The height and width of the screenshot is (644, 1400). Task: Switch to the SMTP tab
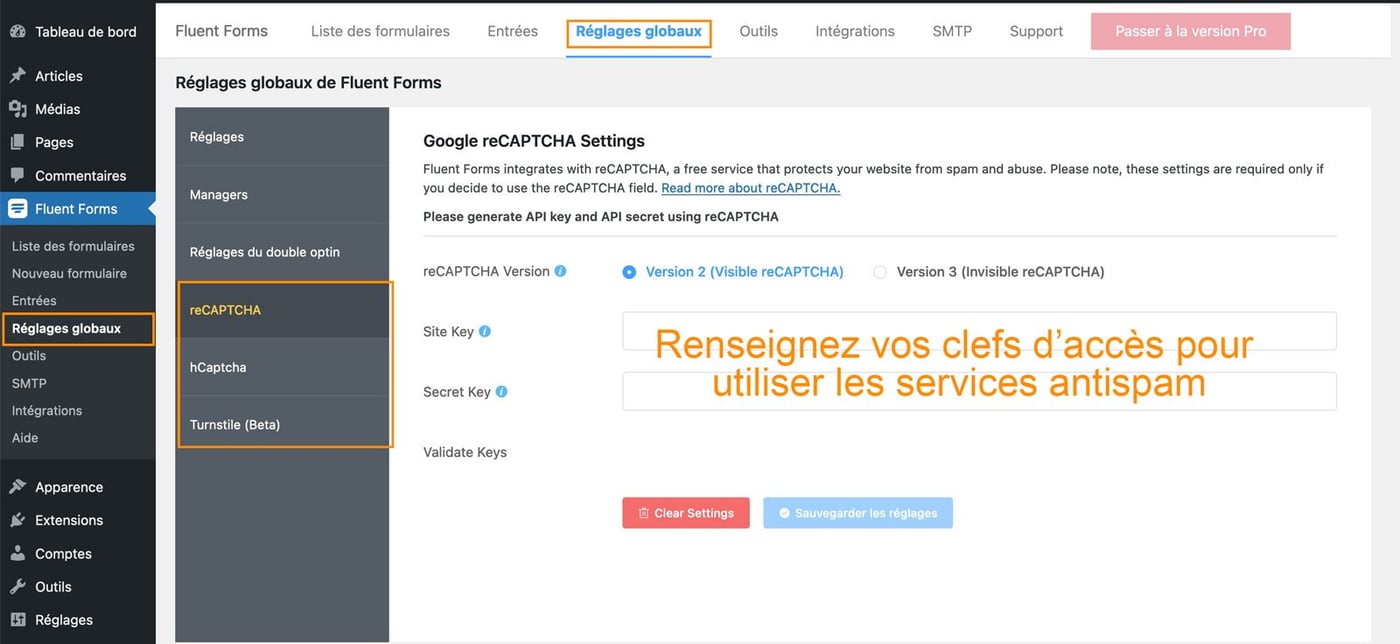coord(951,31)
